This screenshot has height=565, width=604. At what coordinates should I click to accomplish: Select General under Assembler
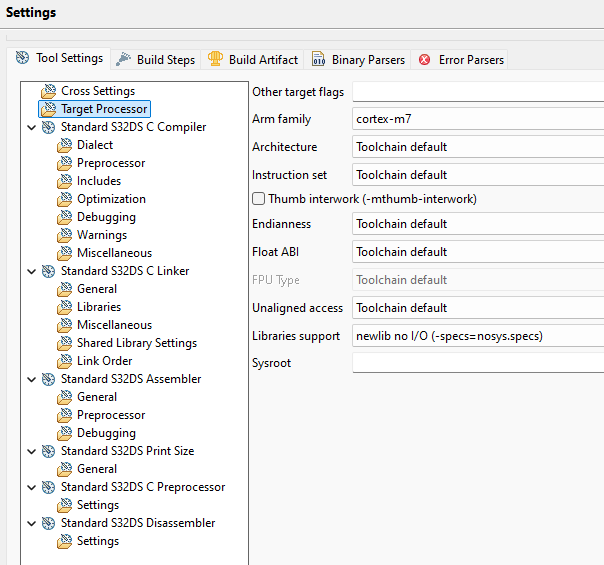(97, 397)
